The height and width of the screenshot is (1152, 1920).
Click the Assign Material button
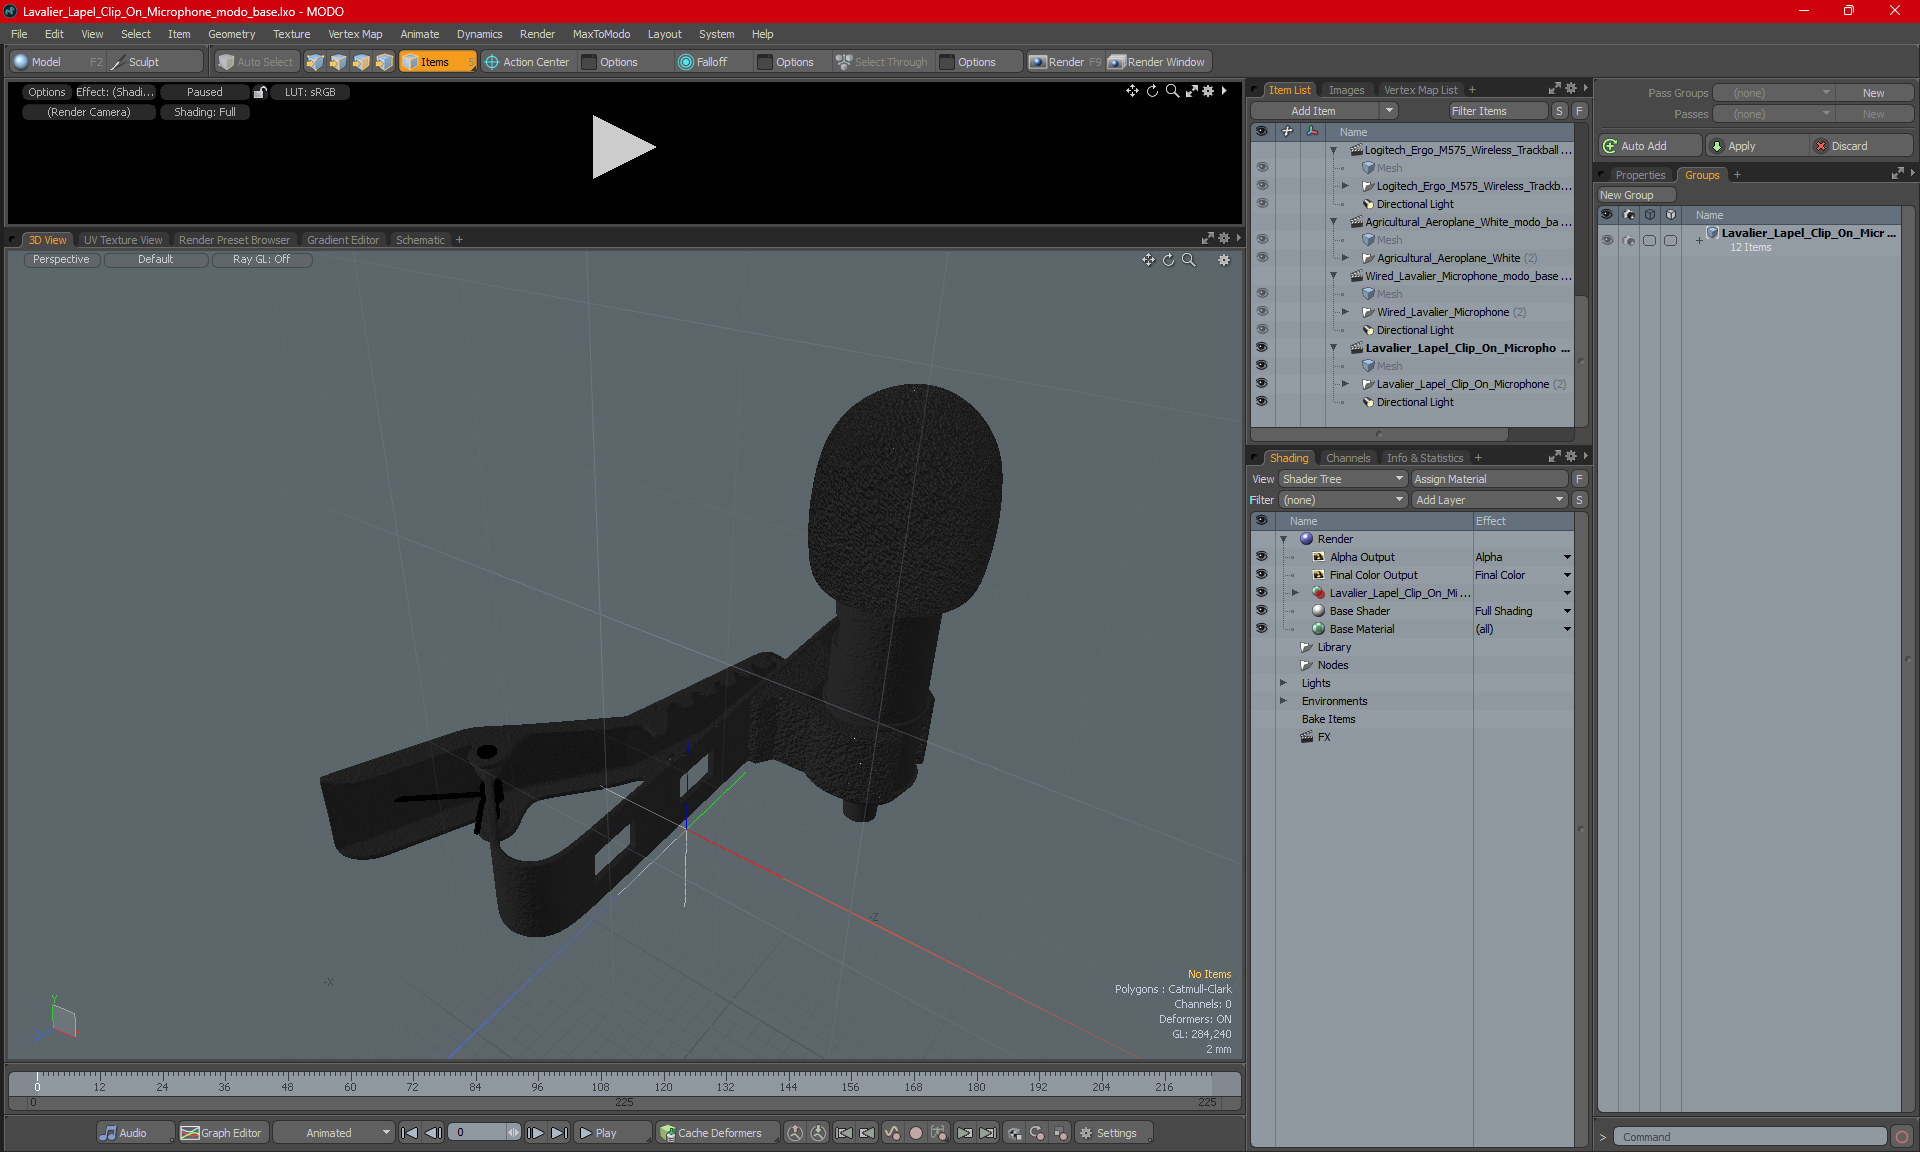[x=1489, y=479]
